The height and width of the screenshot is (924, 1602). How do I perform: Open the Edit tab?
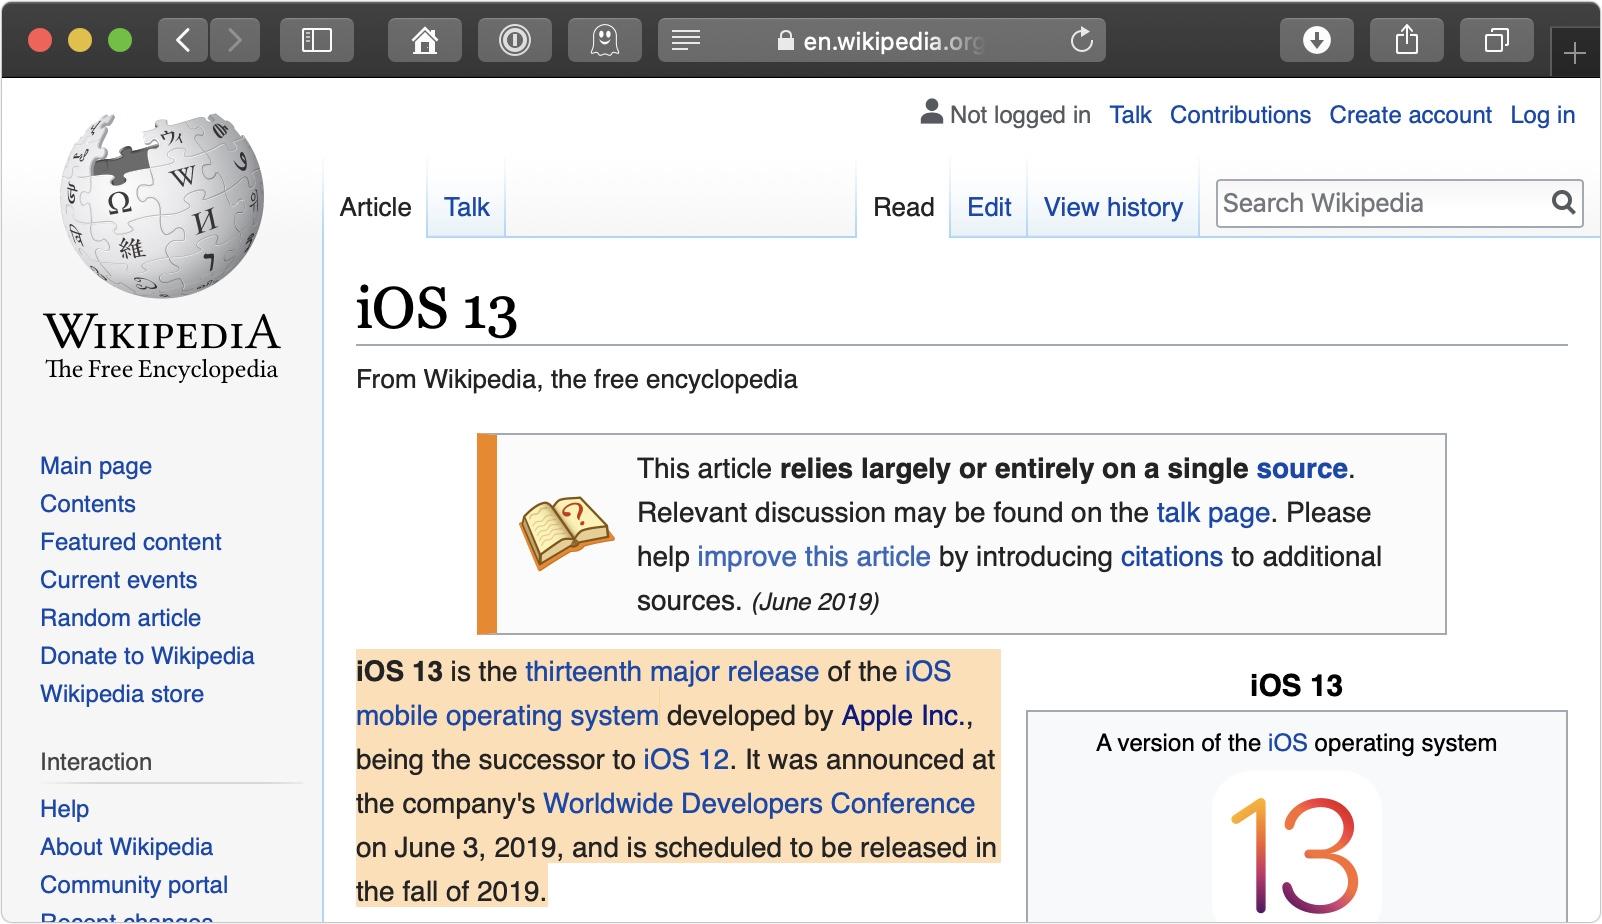pyautogui.click(x=989, y=207)
